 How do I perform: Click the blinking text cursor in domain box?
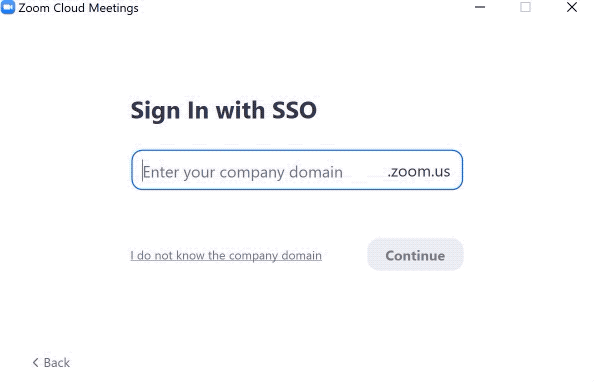coord(142,171)
